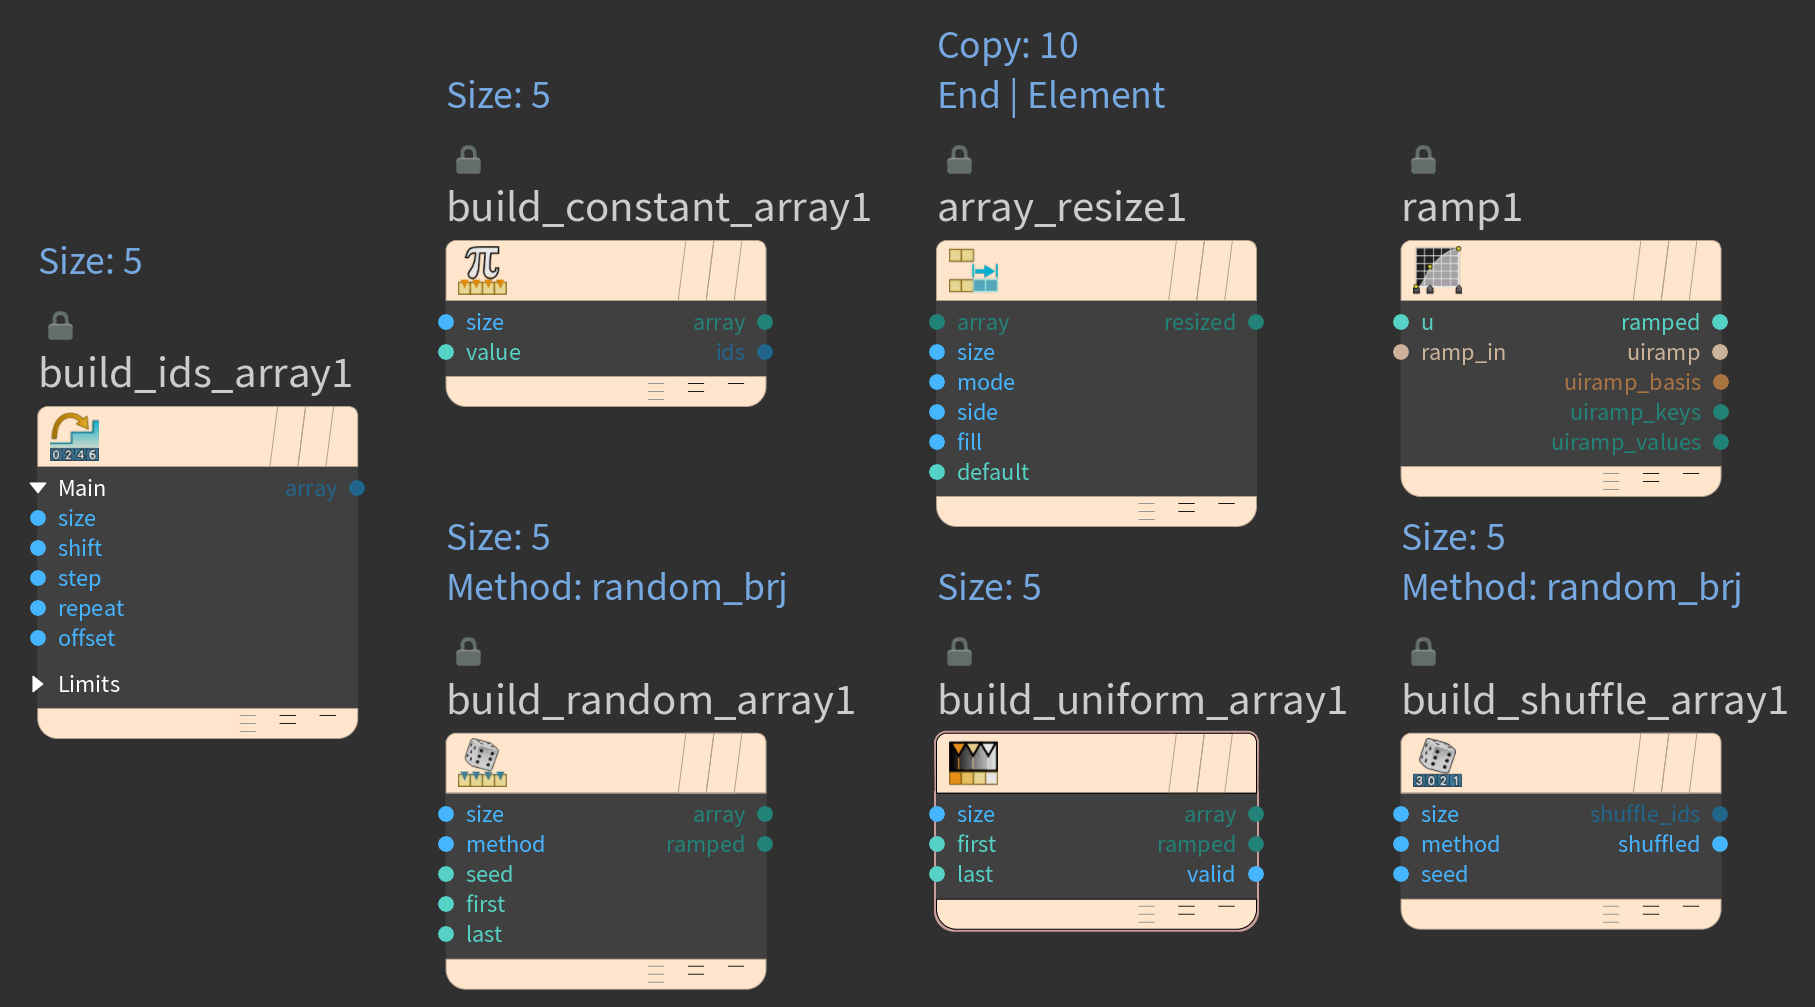This screenshot has width=1815, height=1007.
Task: Click the shuffled output port
Action: tap(1720, 844)
